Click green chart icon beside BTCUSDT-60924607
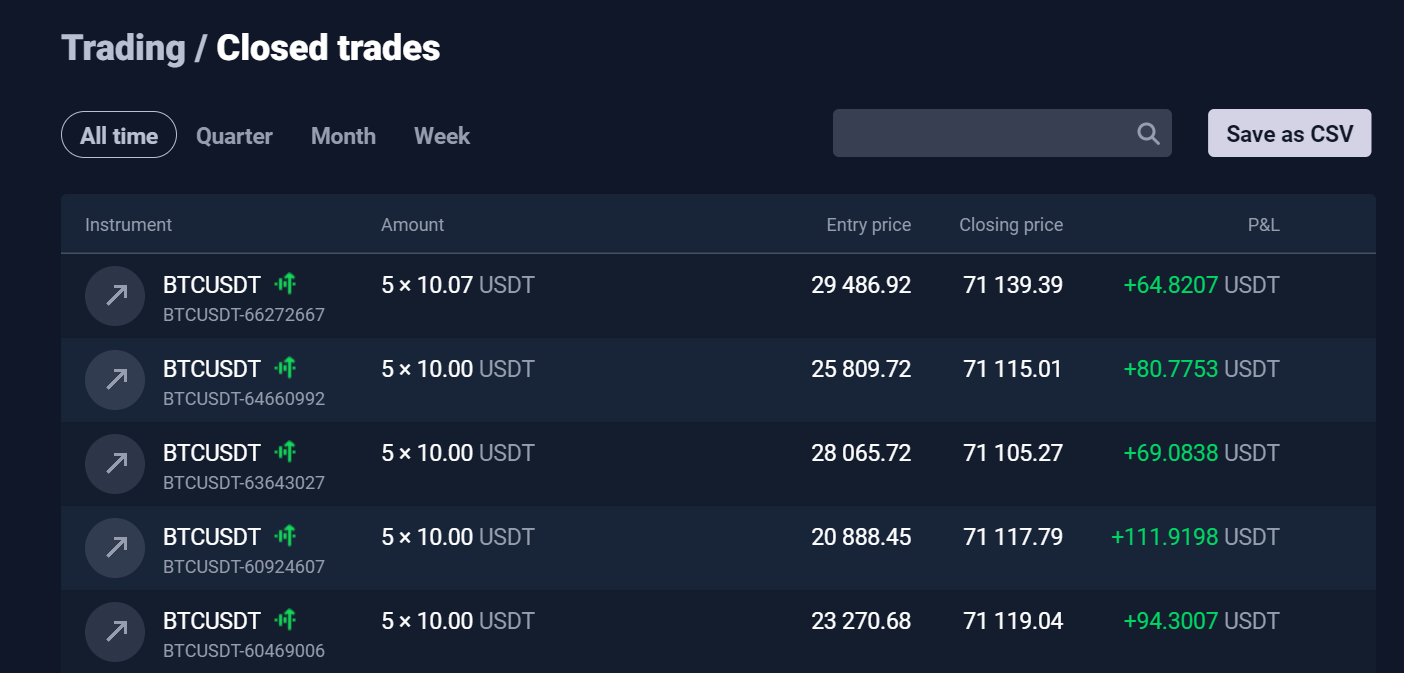The image size is (1404, 673). pyautogui.click(x=286, y=537)
